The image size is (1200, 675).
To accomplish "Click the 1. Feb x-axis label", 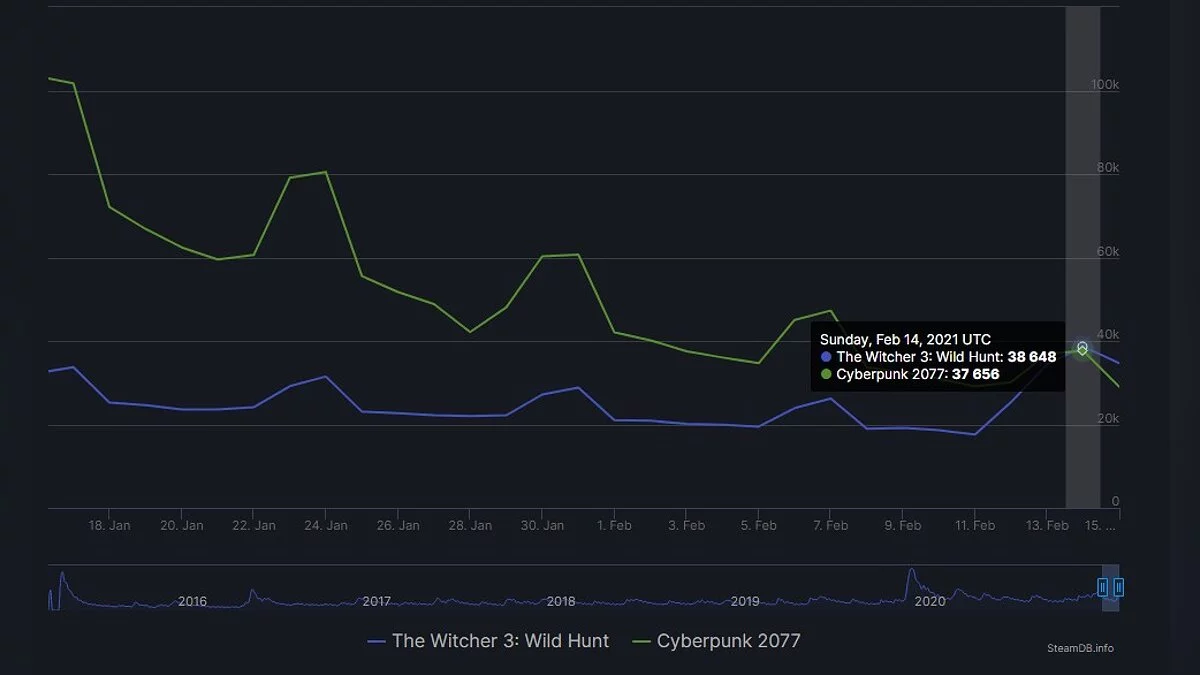I will coord(614,525).
